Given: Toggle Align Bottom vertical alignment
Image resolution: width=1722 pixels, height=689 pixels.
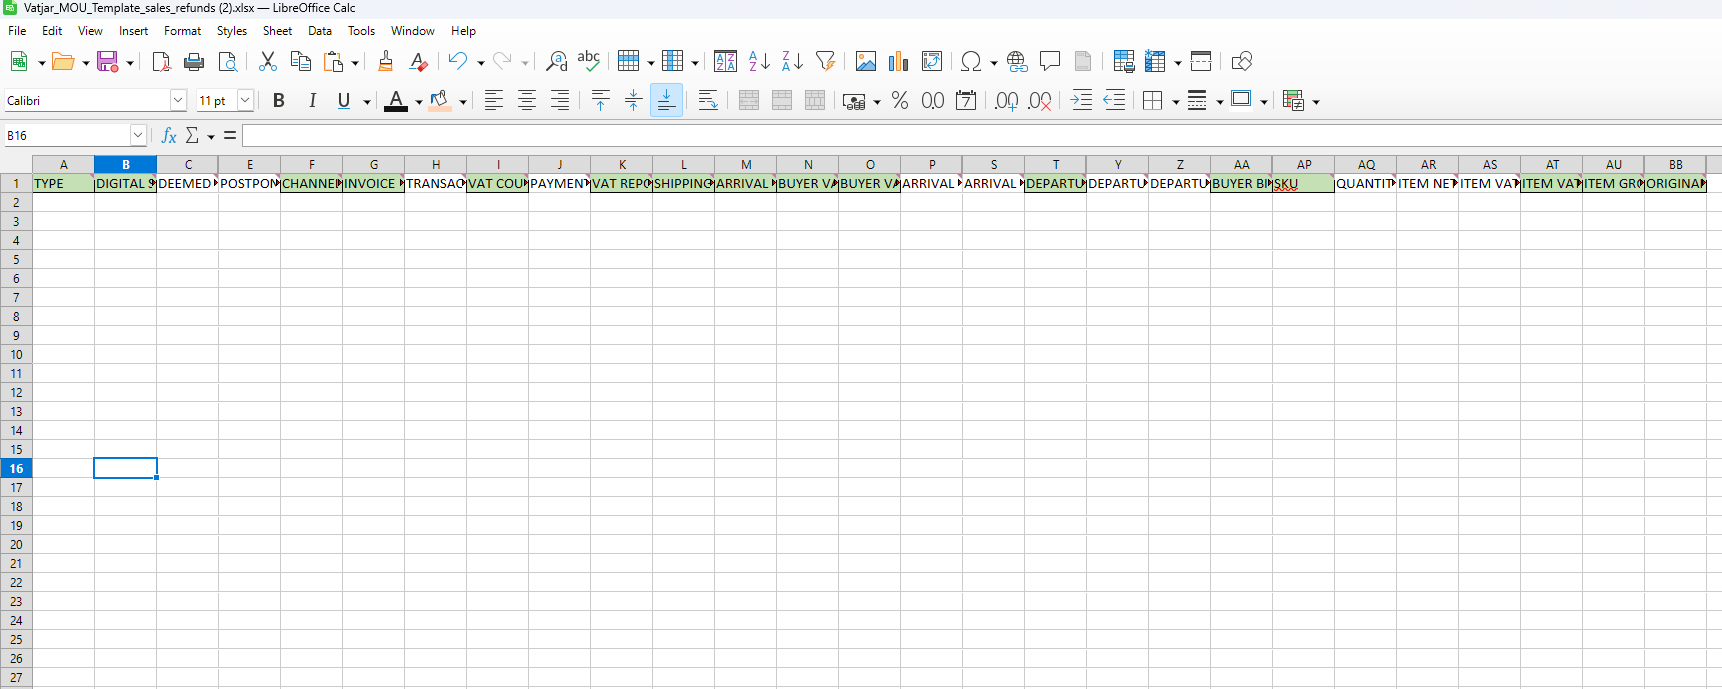Looking at the screenshot, I should tap(666, 100).
